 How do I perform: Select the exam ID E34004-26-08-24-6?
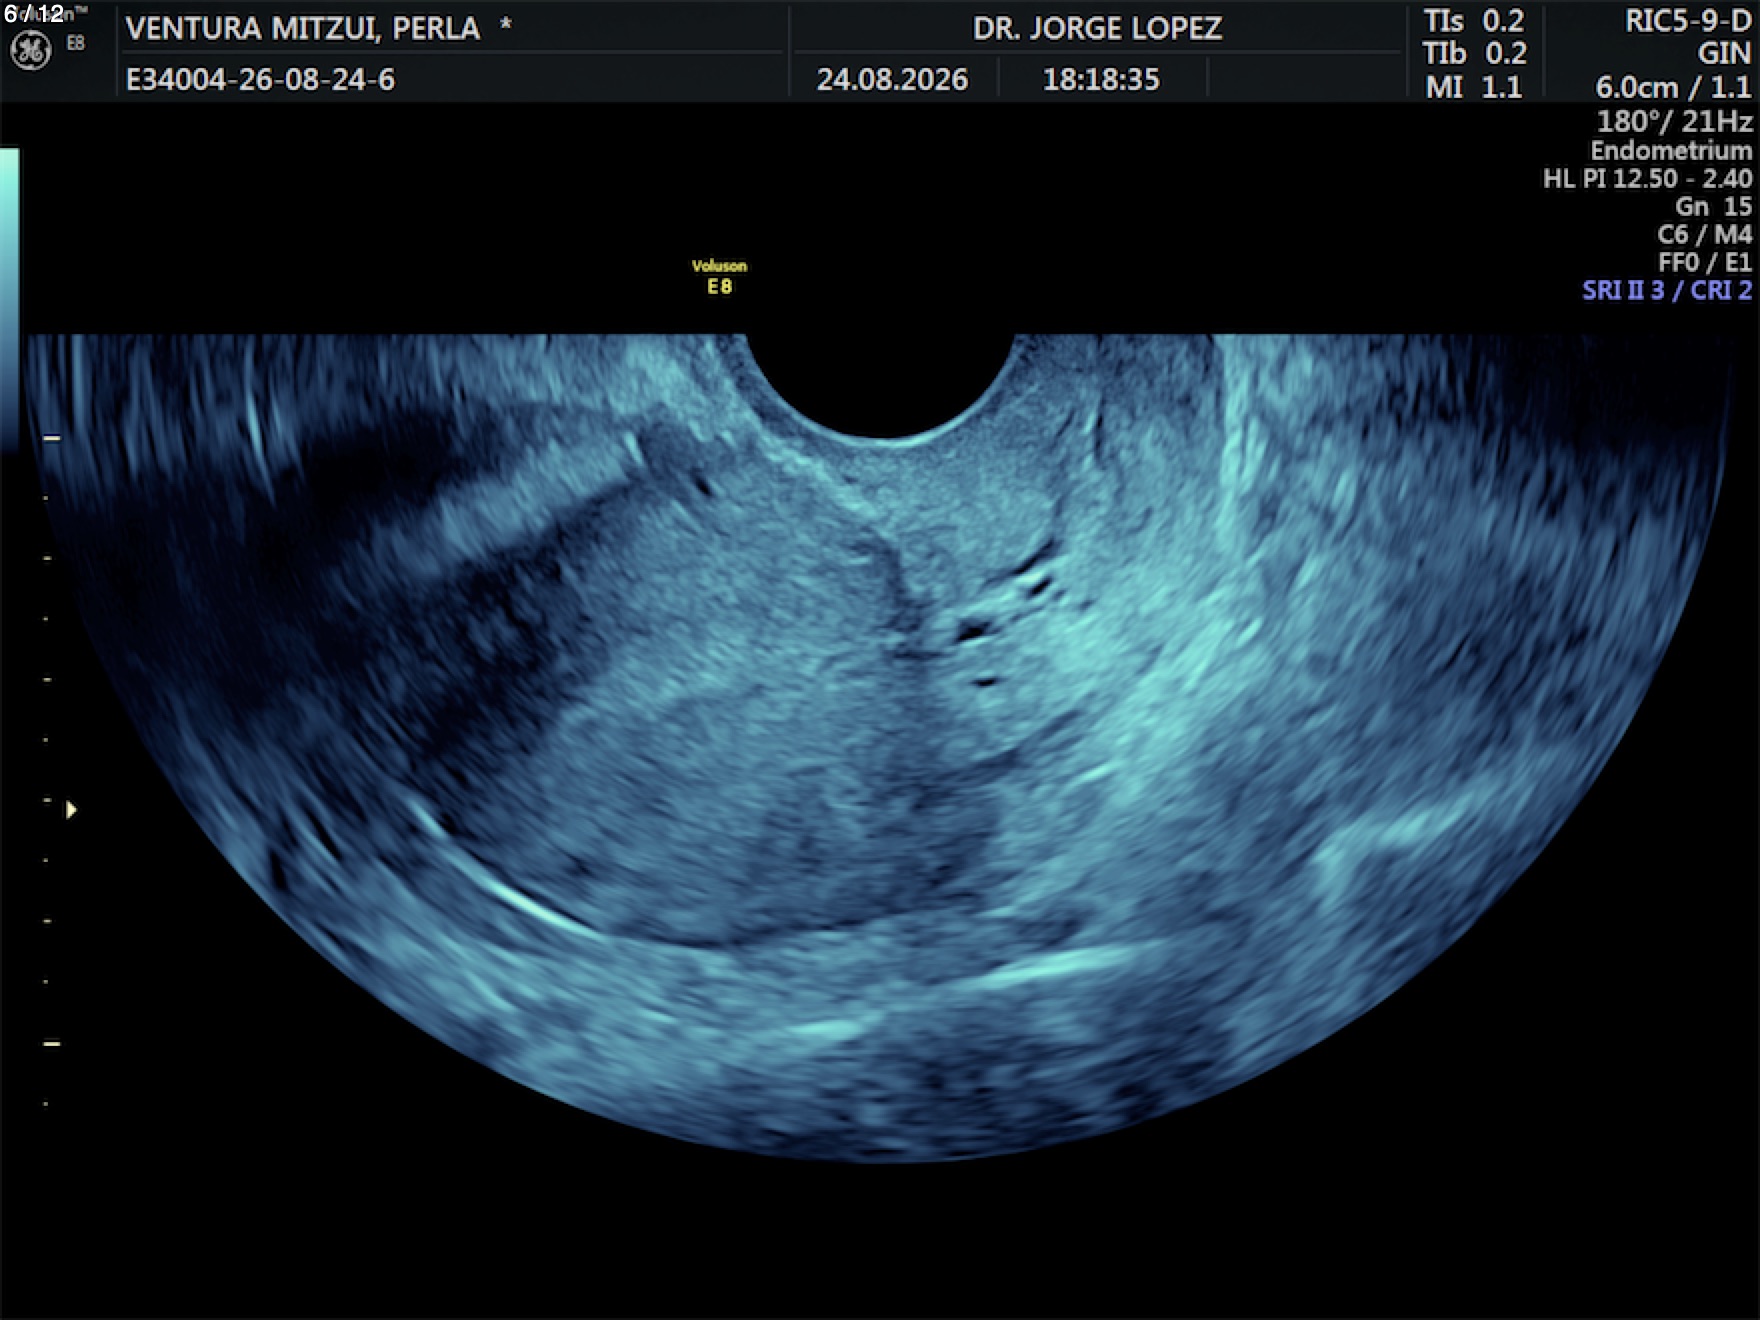pyautogui.click(x=260, y=79)
